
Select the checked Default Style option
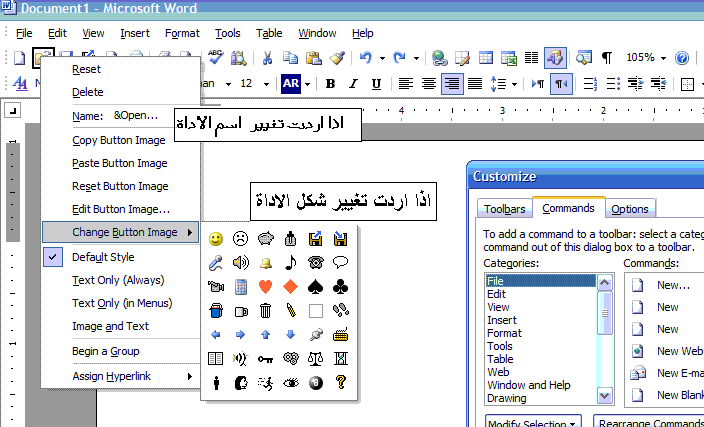coord(120,257)
